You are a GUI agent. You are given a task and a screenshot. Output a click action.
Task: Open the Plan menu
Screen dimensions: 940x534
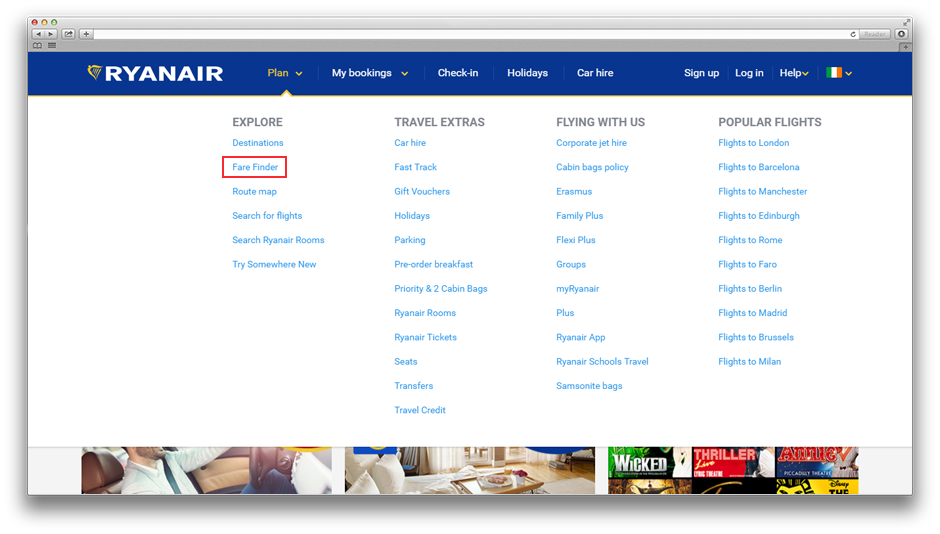click(x=278, y=73)
